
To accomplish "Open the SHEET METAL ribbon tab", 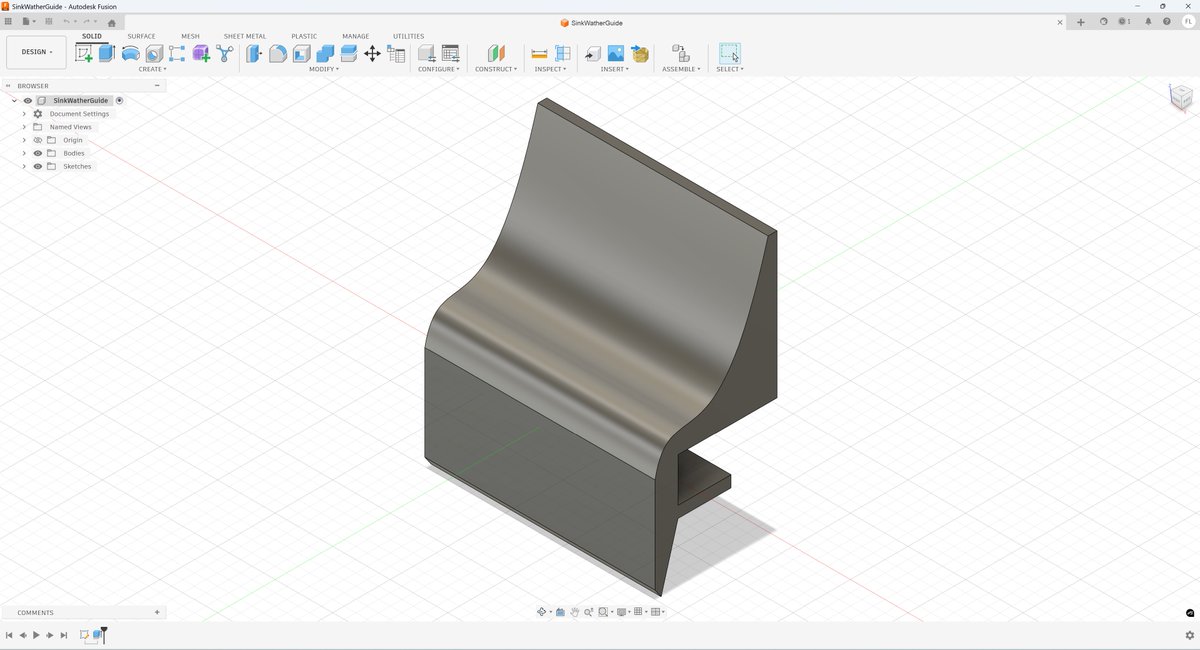I will [x=244, y=36].
